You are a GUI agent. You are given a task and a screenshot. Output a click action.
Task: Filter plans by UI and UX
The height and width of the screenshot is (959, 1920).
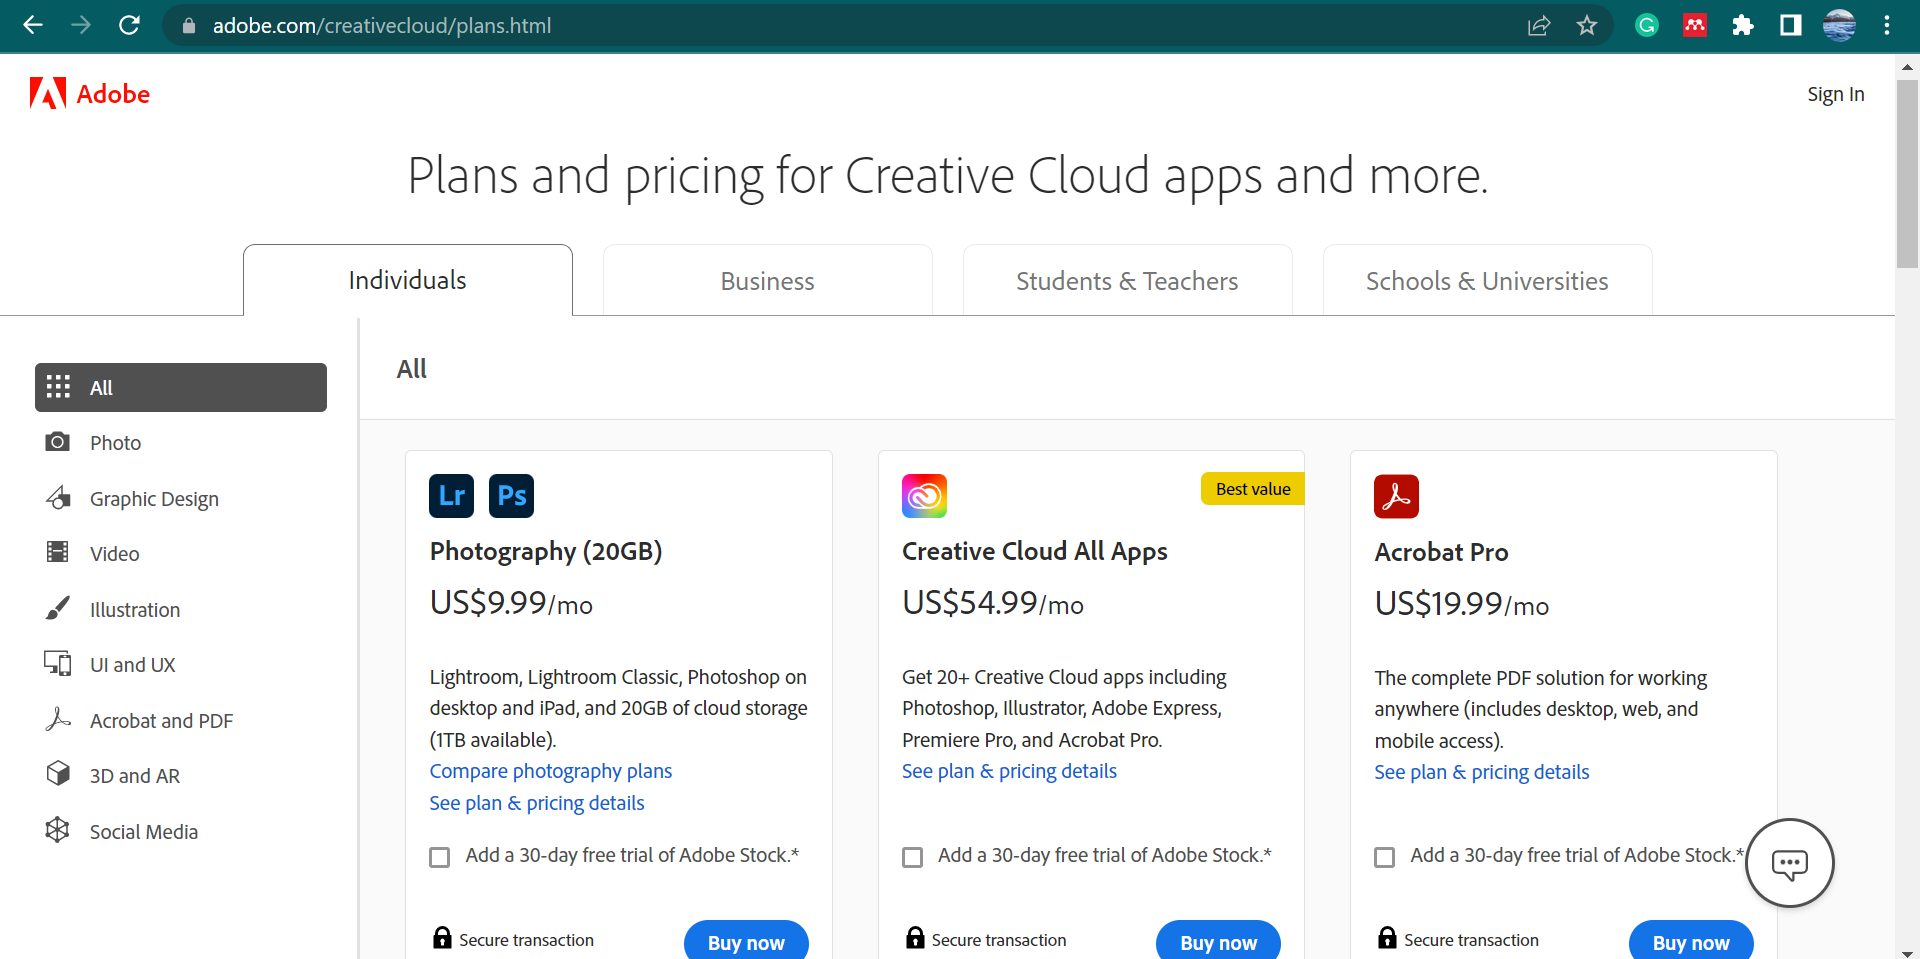pyautogui.click(x=181, y=665)
